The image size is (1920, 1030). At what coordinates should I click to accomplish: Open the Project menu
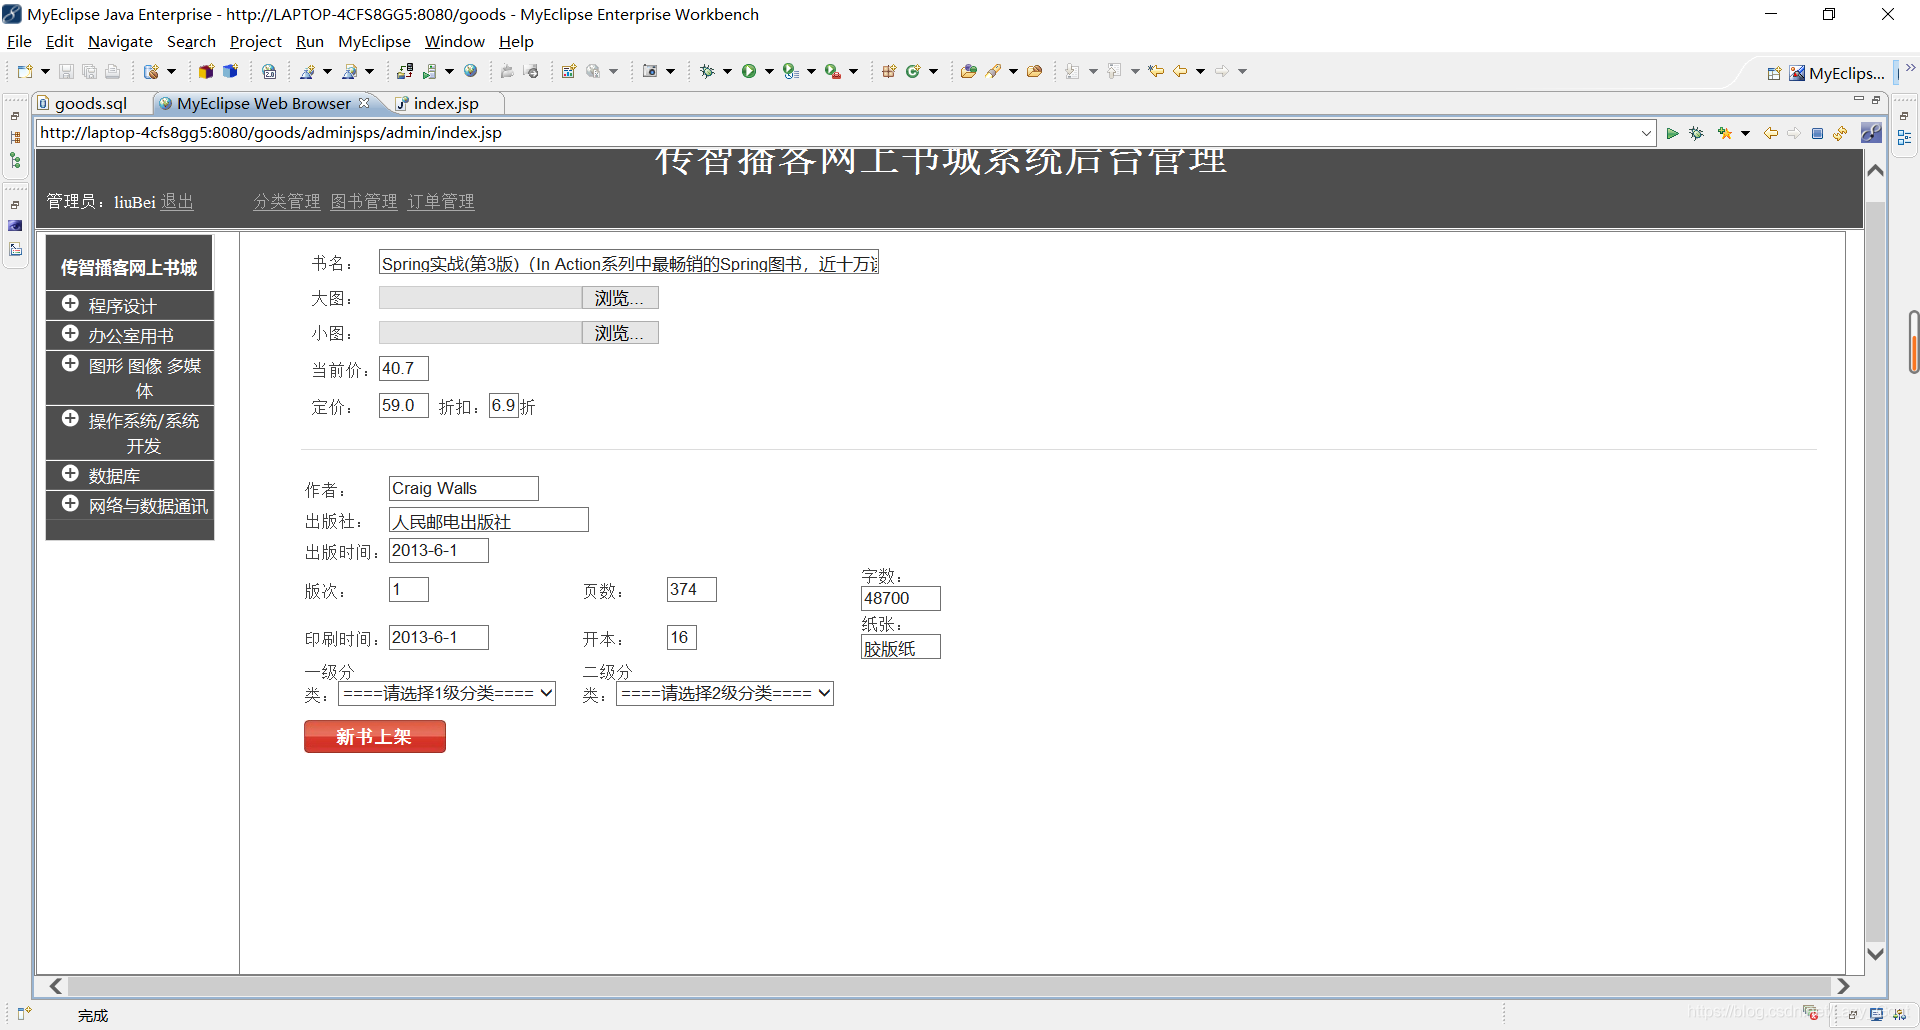pyautogui.click(x=256, y=42)
